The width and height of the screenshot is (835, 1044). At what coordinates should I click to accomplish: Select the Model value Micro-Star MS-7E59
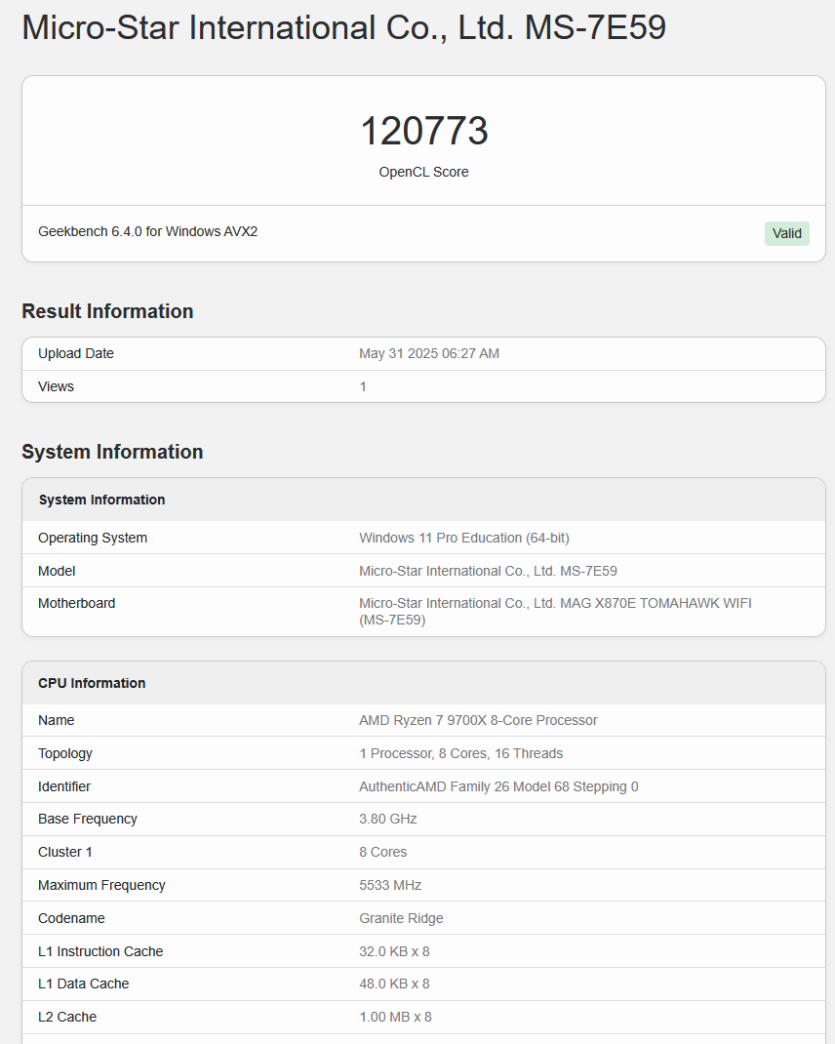click(x=488, y=571)
